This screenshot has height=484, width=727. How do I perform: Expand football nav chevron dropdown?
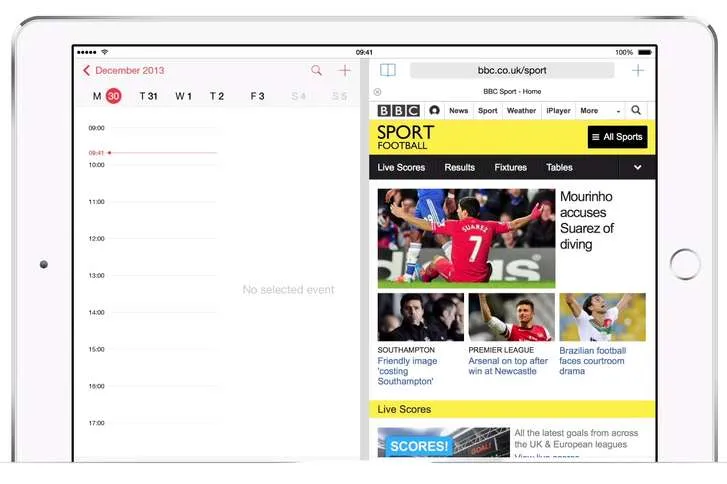click(638, 167)
